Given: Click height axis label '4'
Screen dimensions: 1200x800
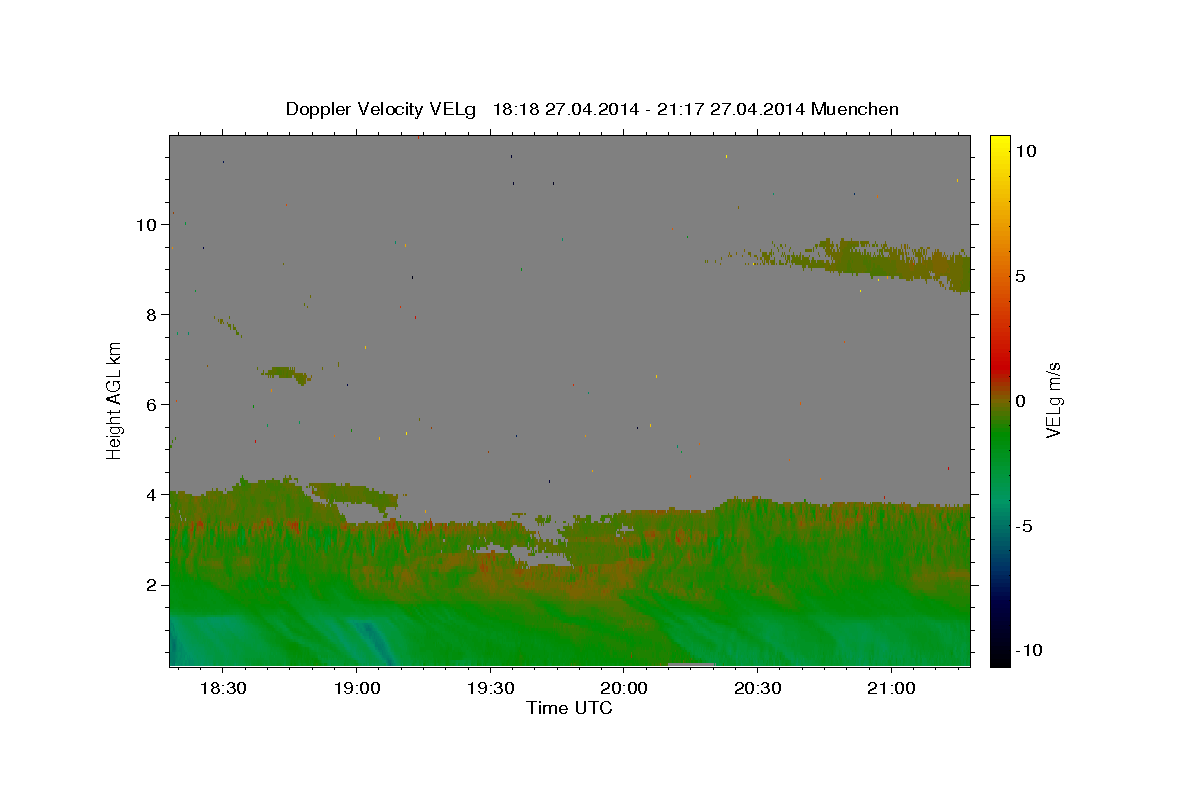Looking at the screenshot, I should pyautogui.click(x=151, y=494).
